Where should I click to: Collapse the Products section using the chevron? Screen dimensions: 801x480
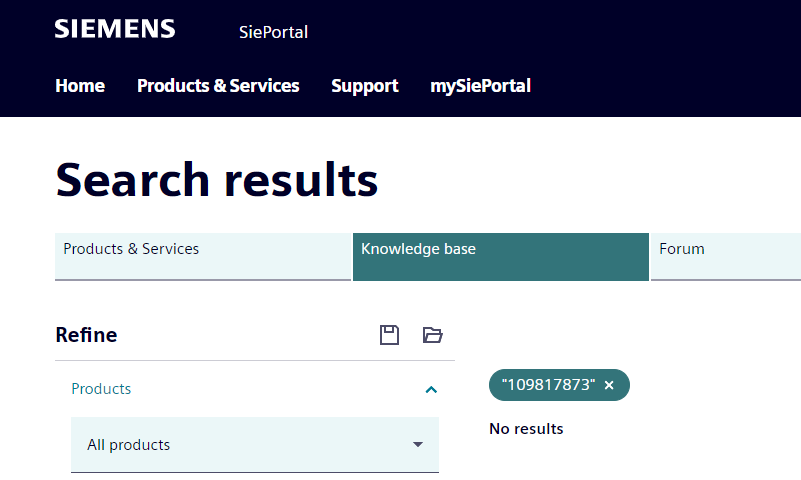coord(431,389)
